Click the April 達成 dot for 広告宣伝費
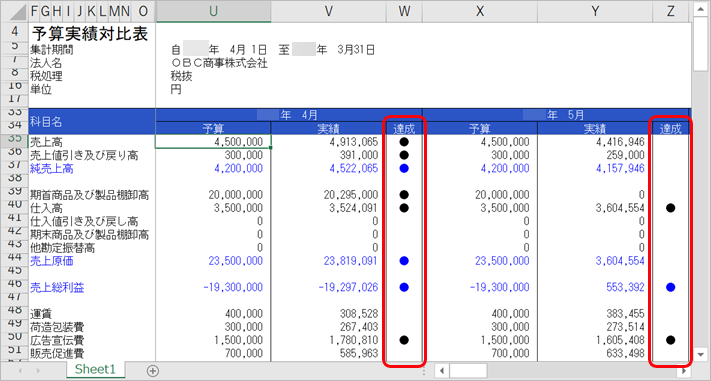The image size is (711, 381). click(404, 340)
